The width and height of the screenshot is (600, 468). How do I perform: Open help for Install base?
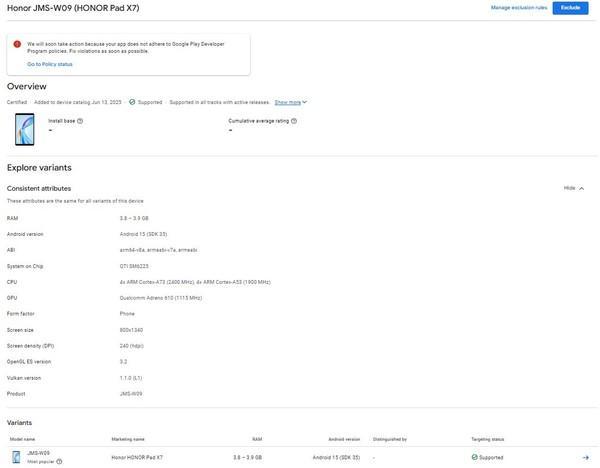[x=80, y=120]
